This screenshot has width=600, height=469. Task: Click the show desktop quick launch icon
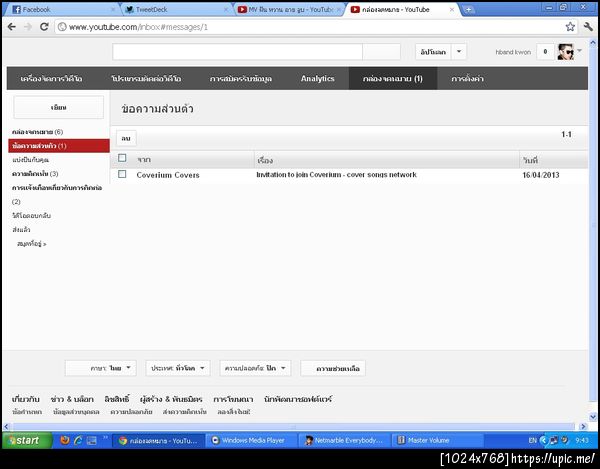coord(91,440)
